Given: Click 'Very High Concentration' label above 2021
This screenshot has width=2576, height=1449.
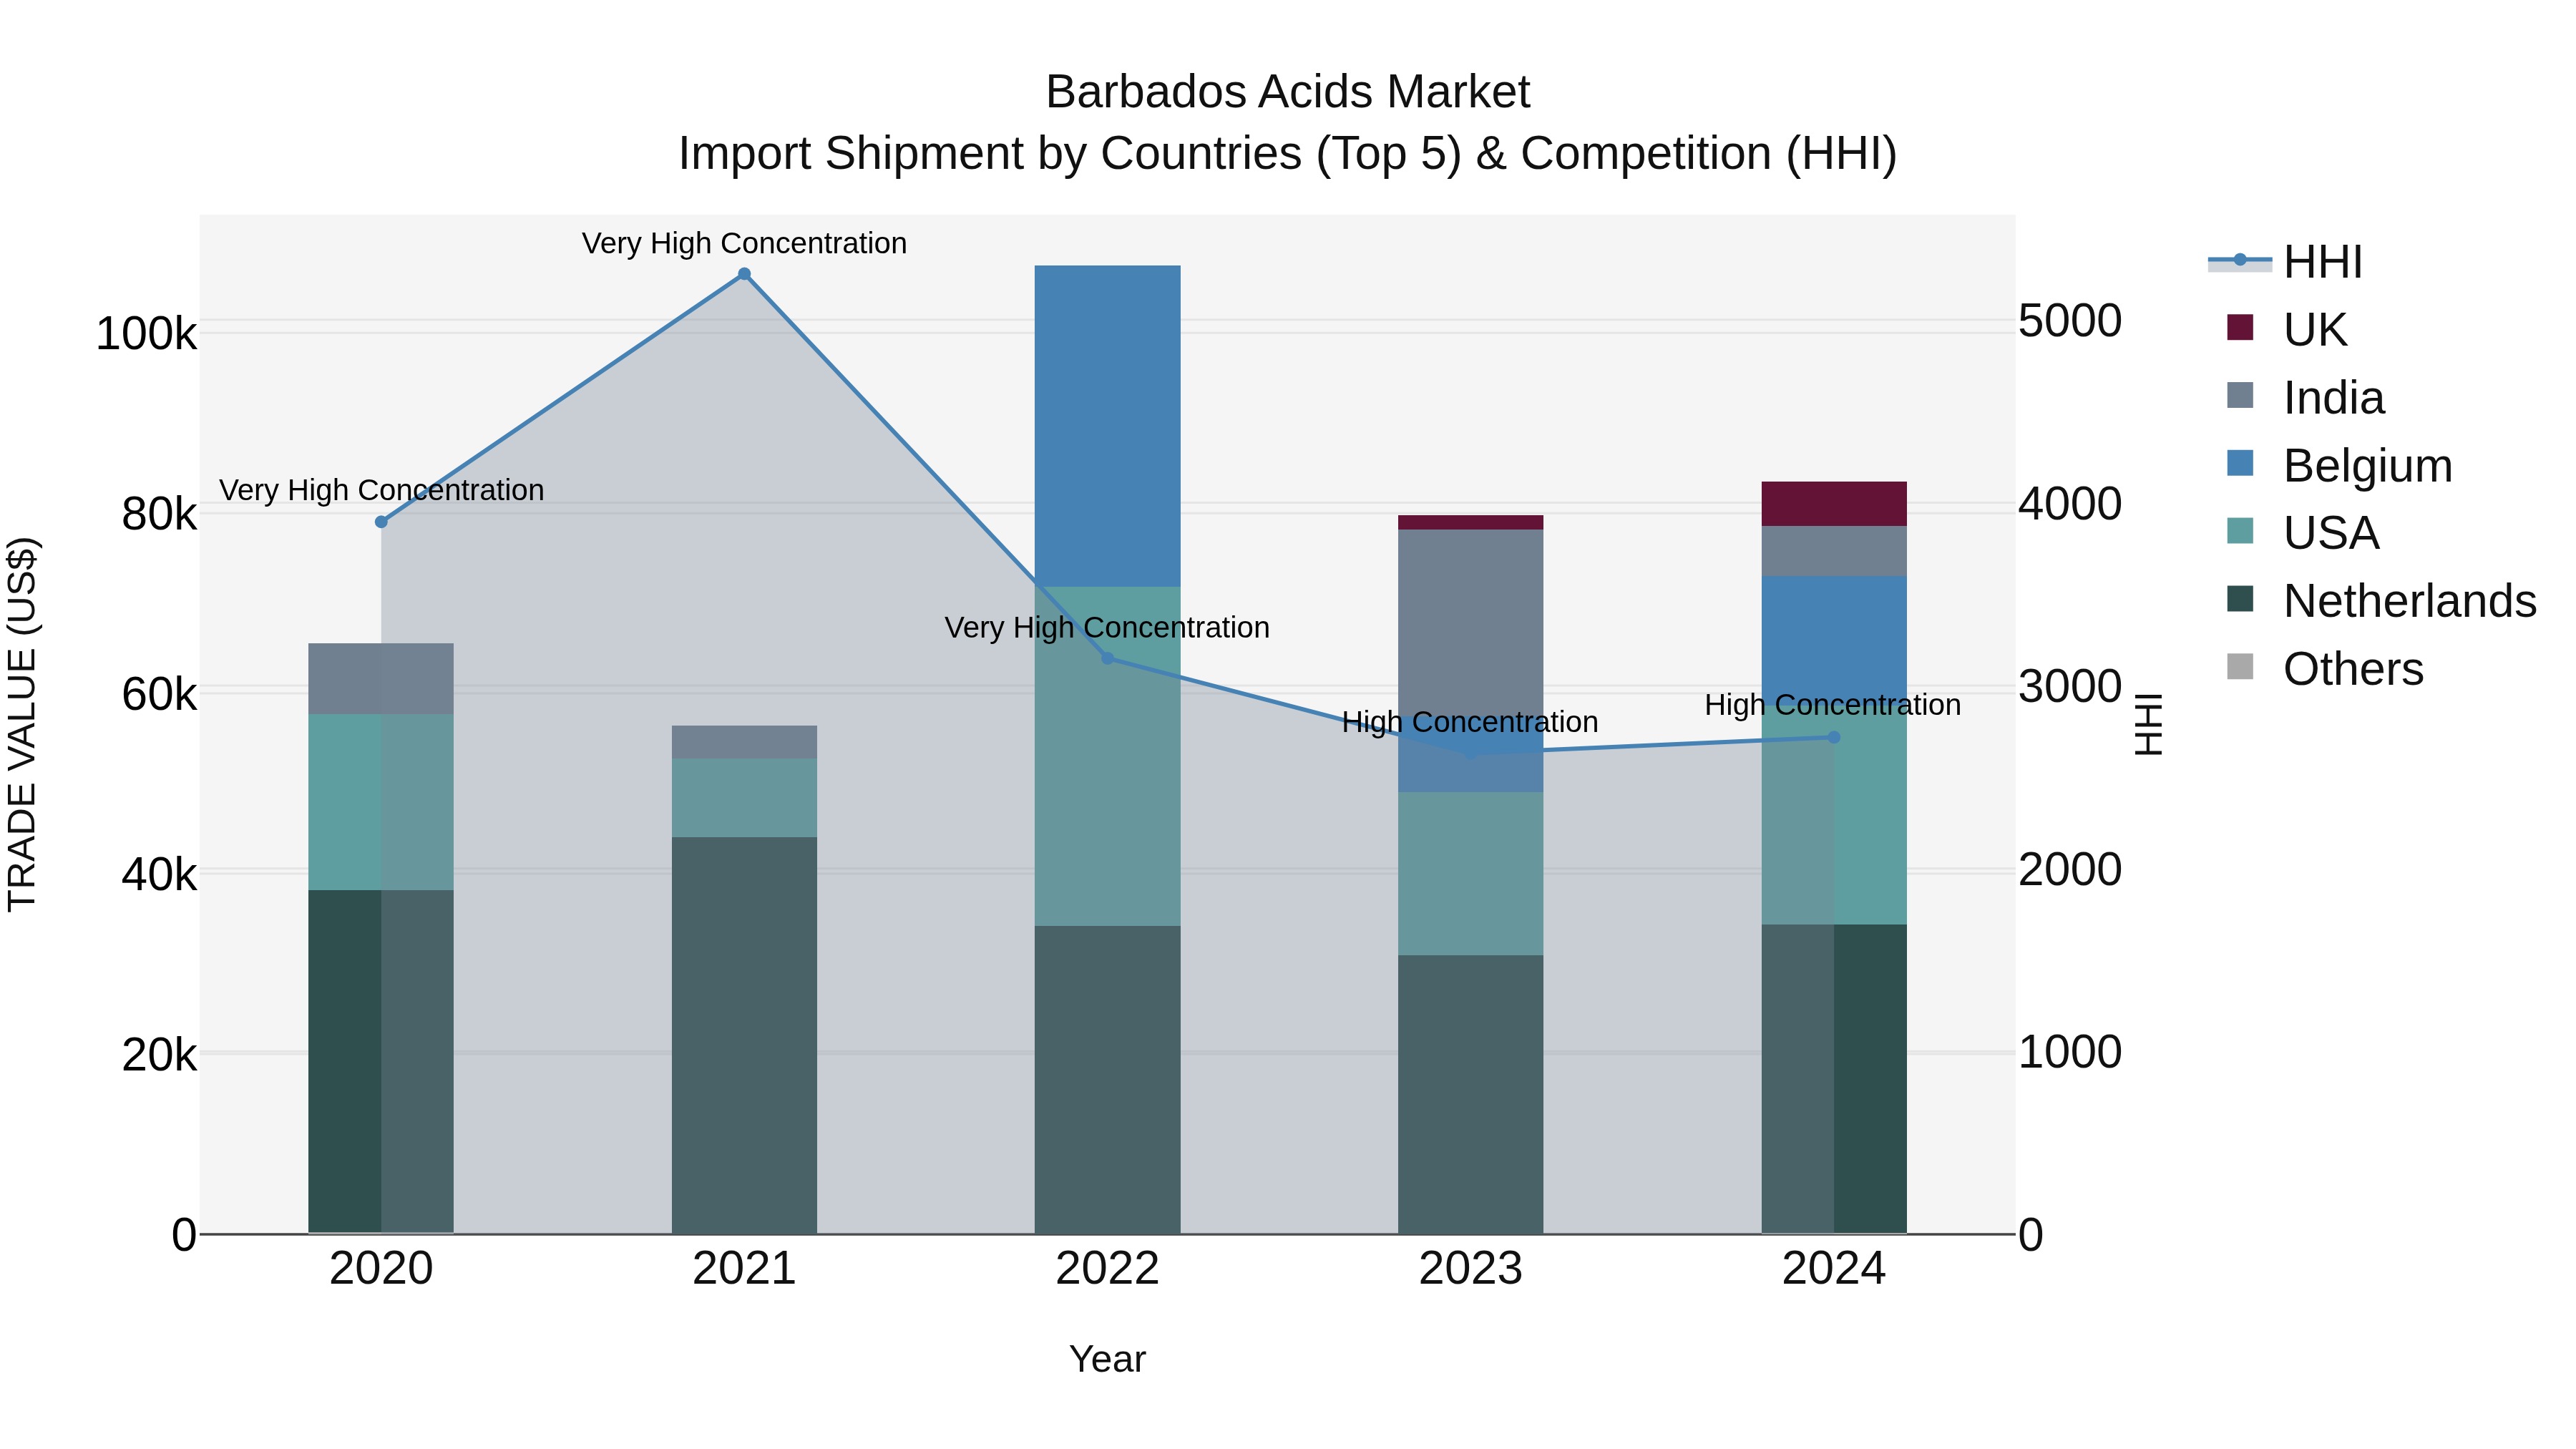Looking at the screenshot, I should pos(744,243).
